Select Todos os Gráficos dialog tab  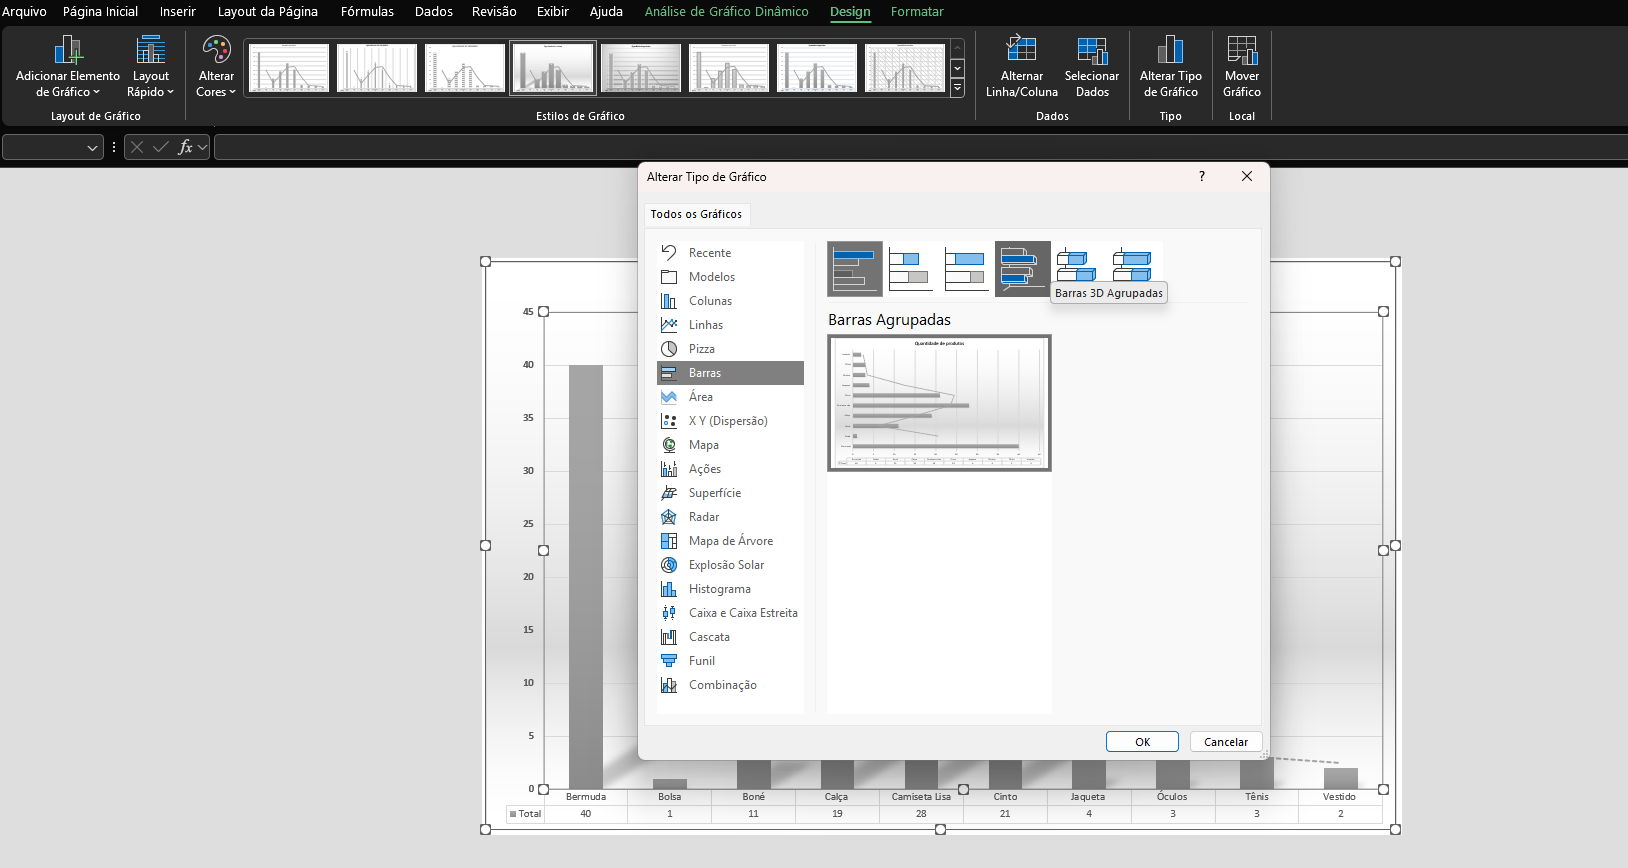tap(696, 214)
